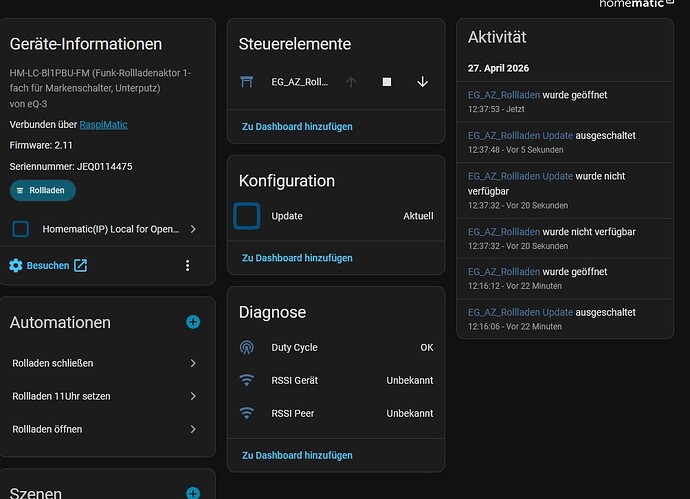Click the cover icon beside EG_AZ_Roll
690x499 pixels.
click(x=247, y=82)
